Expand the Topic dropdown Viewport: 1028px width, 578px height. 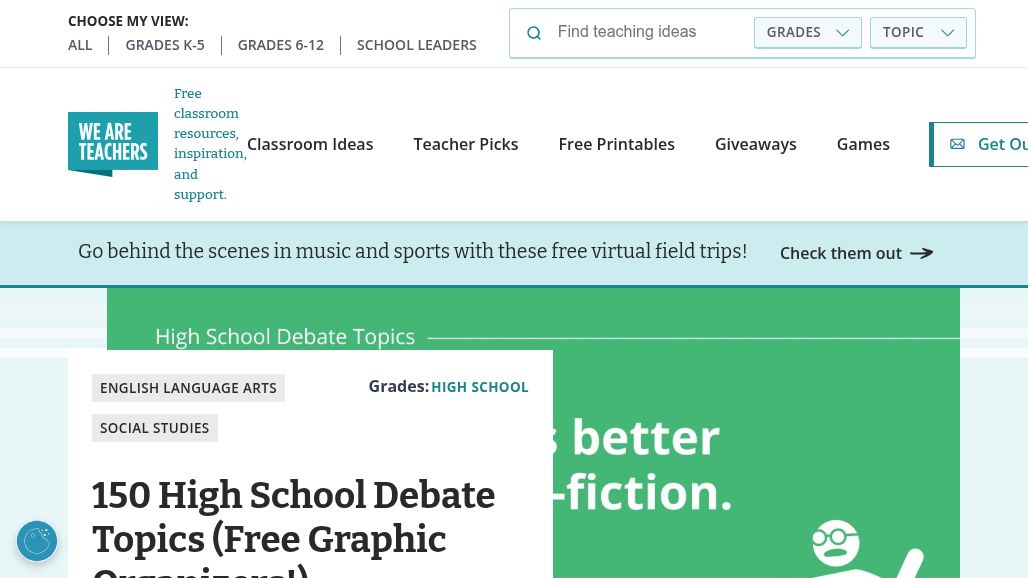tap(918, 32)
